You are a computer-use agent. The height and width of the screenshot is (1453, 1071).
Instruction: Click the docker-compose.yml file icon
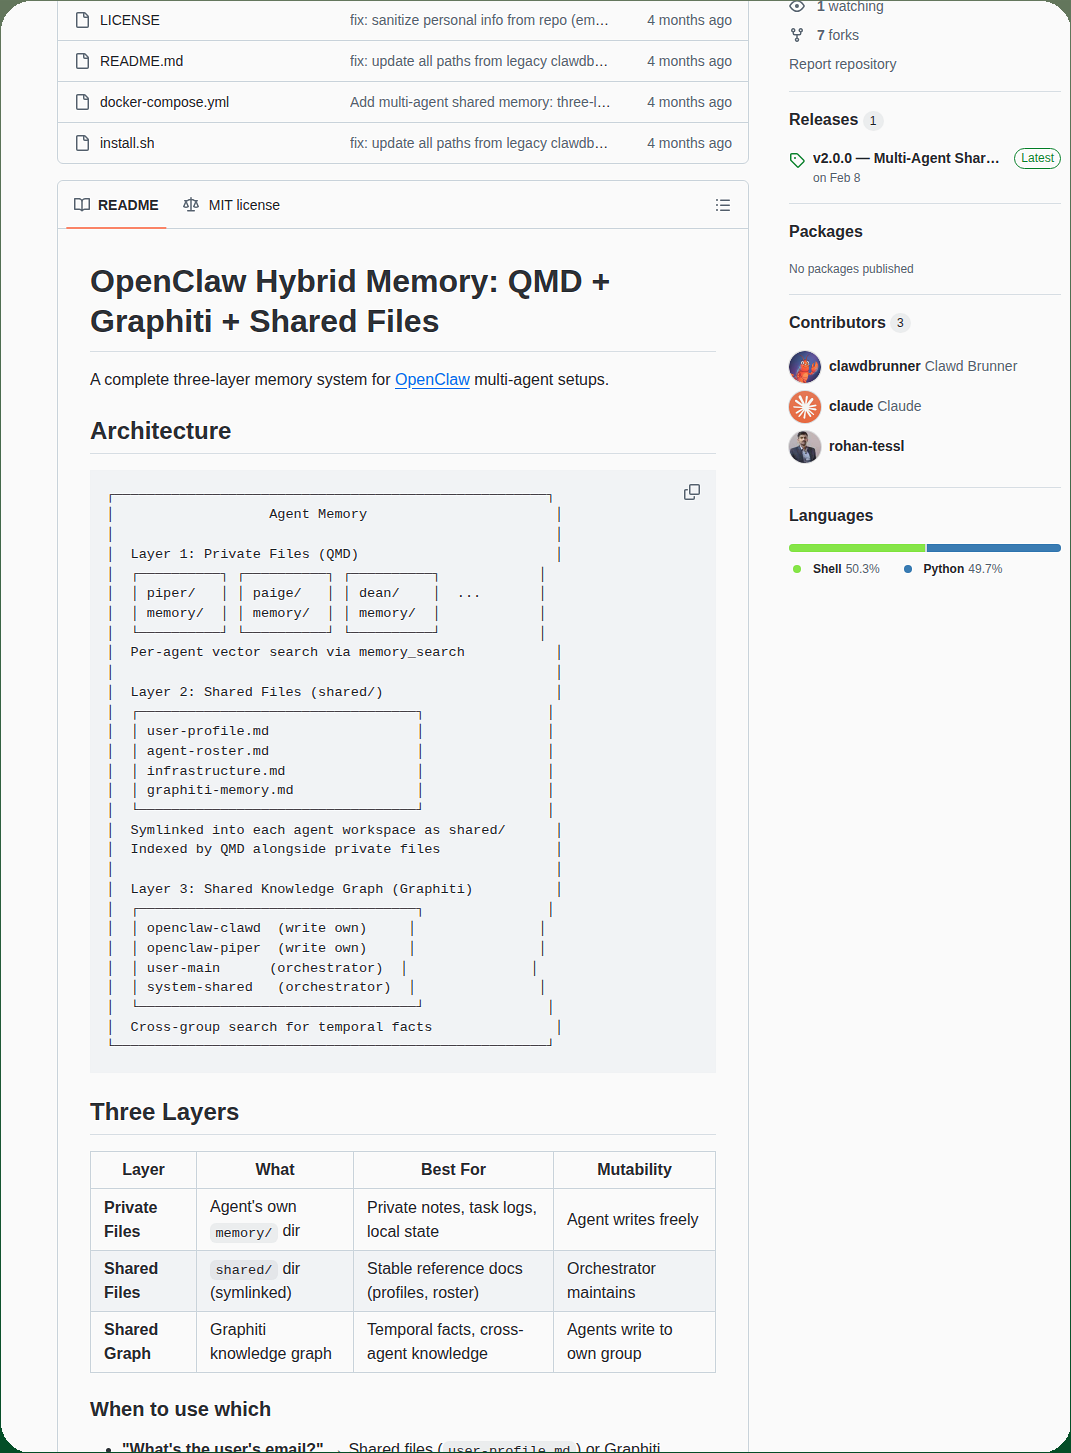pos(83,102)
